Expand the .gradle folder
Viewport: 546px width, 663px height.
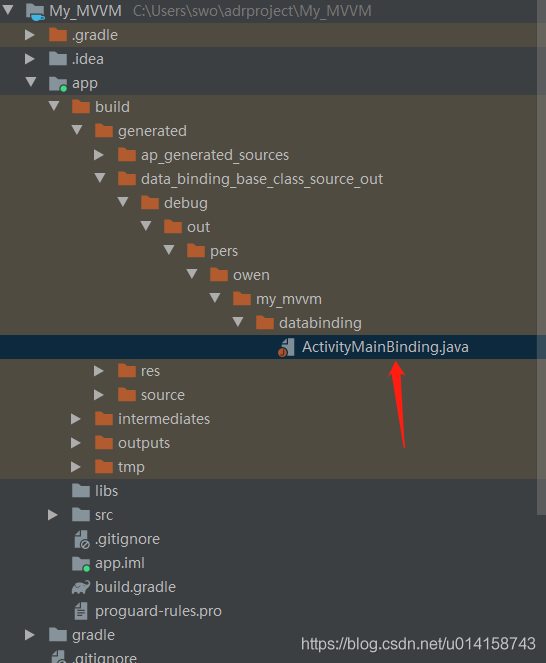(30, 35)
